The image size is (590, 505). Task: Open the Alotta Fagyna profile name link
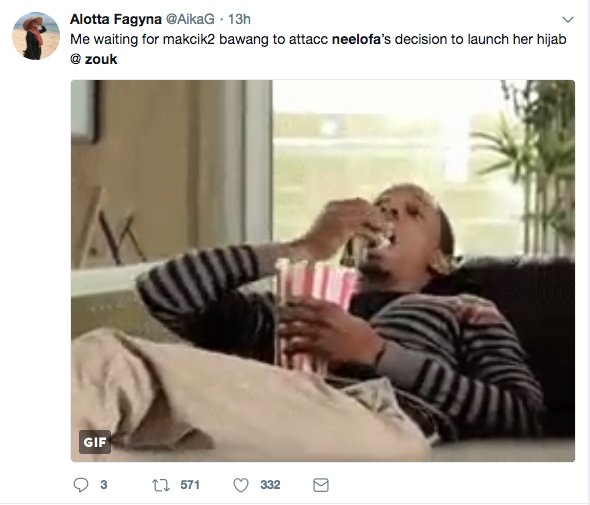(x=116, y=19)
